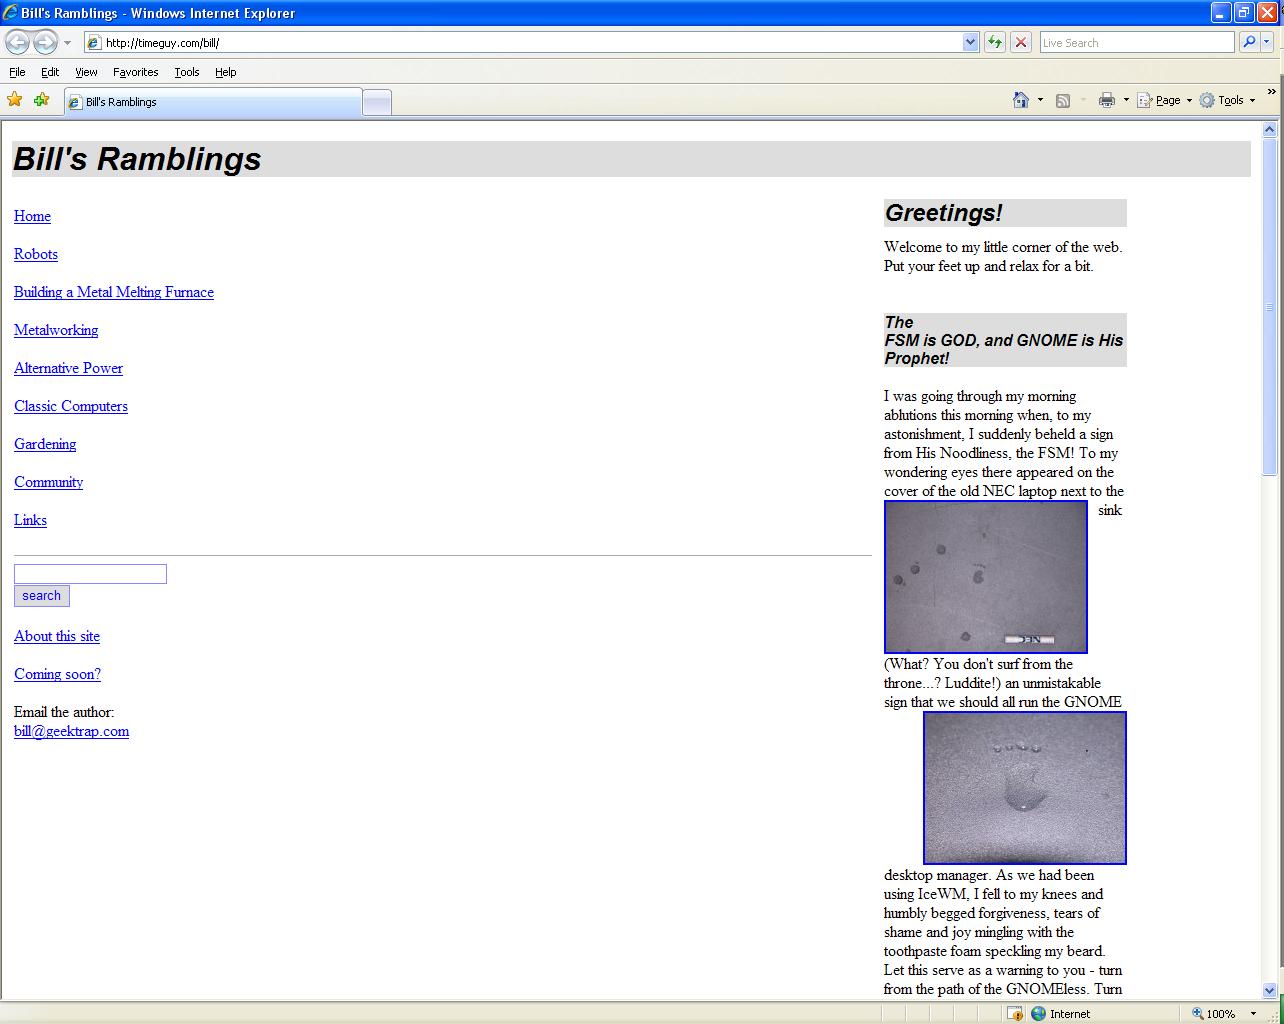Open the Favorites menu
Image resolution: width=1284 pixels, height=1024 pixels.
[x=136, y=72]
